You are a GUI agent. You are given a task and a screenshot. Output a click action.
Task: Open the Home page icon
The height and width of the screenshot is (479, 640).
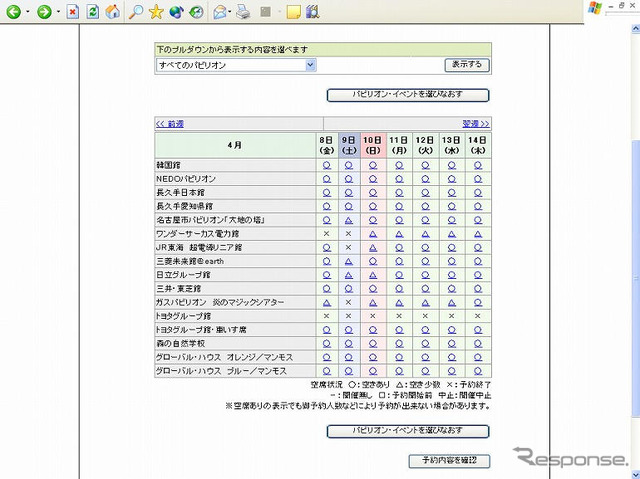[x=113, y=12]
